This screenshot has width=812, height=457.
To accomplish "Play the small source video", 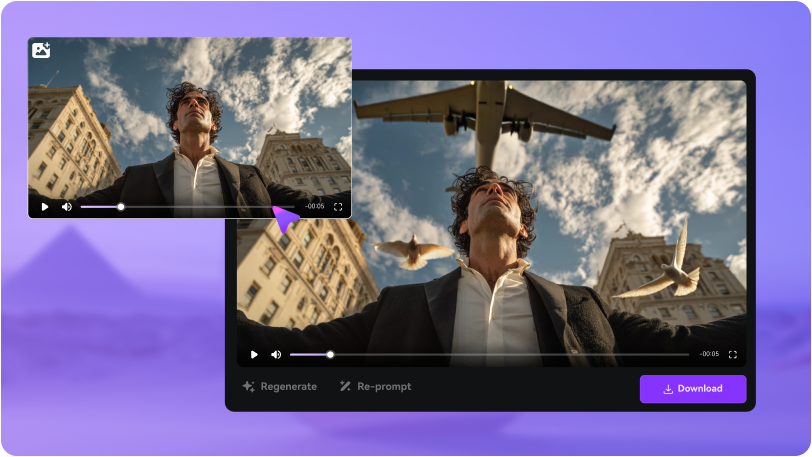I will [x=44, y=207].
